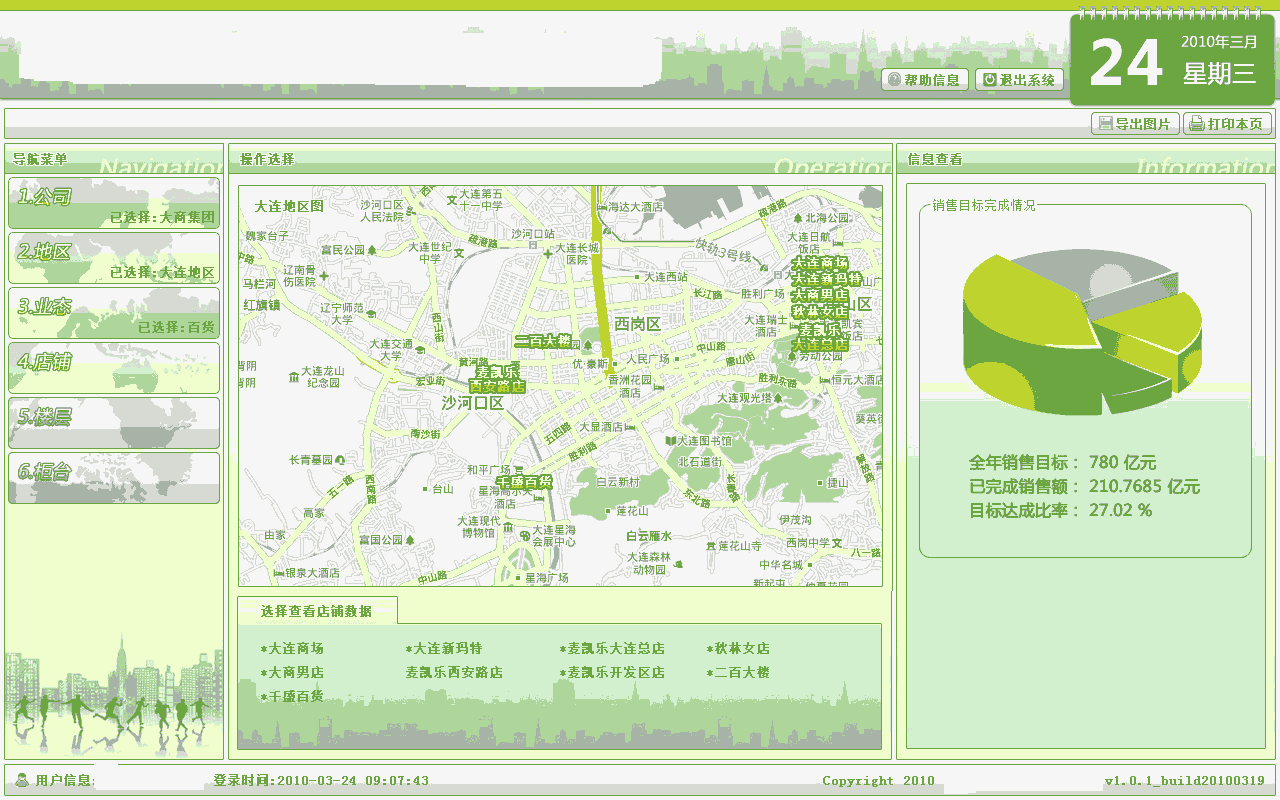The image size is (1280, 800).
Task: Choose store link *大商男店 in the list
Action: (x=292, y=673)
